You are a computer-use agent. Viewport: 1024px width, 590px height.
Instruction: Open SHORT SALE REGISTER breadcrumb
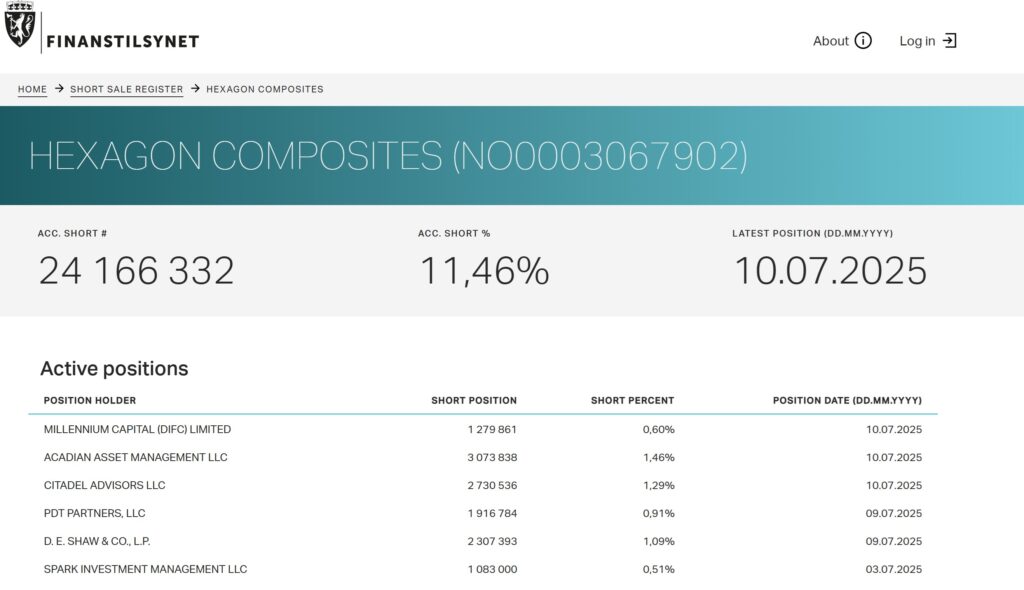127,90
